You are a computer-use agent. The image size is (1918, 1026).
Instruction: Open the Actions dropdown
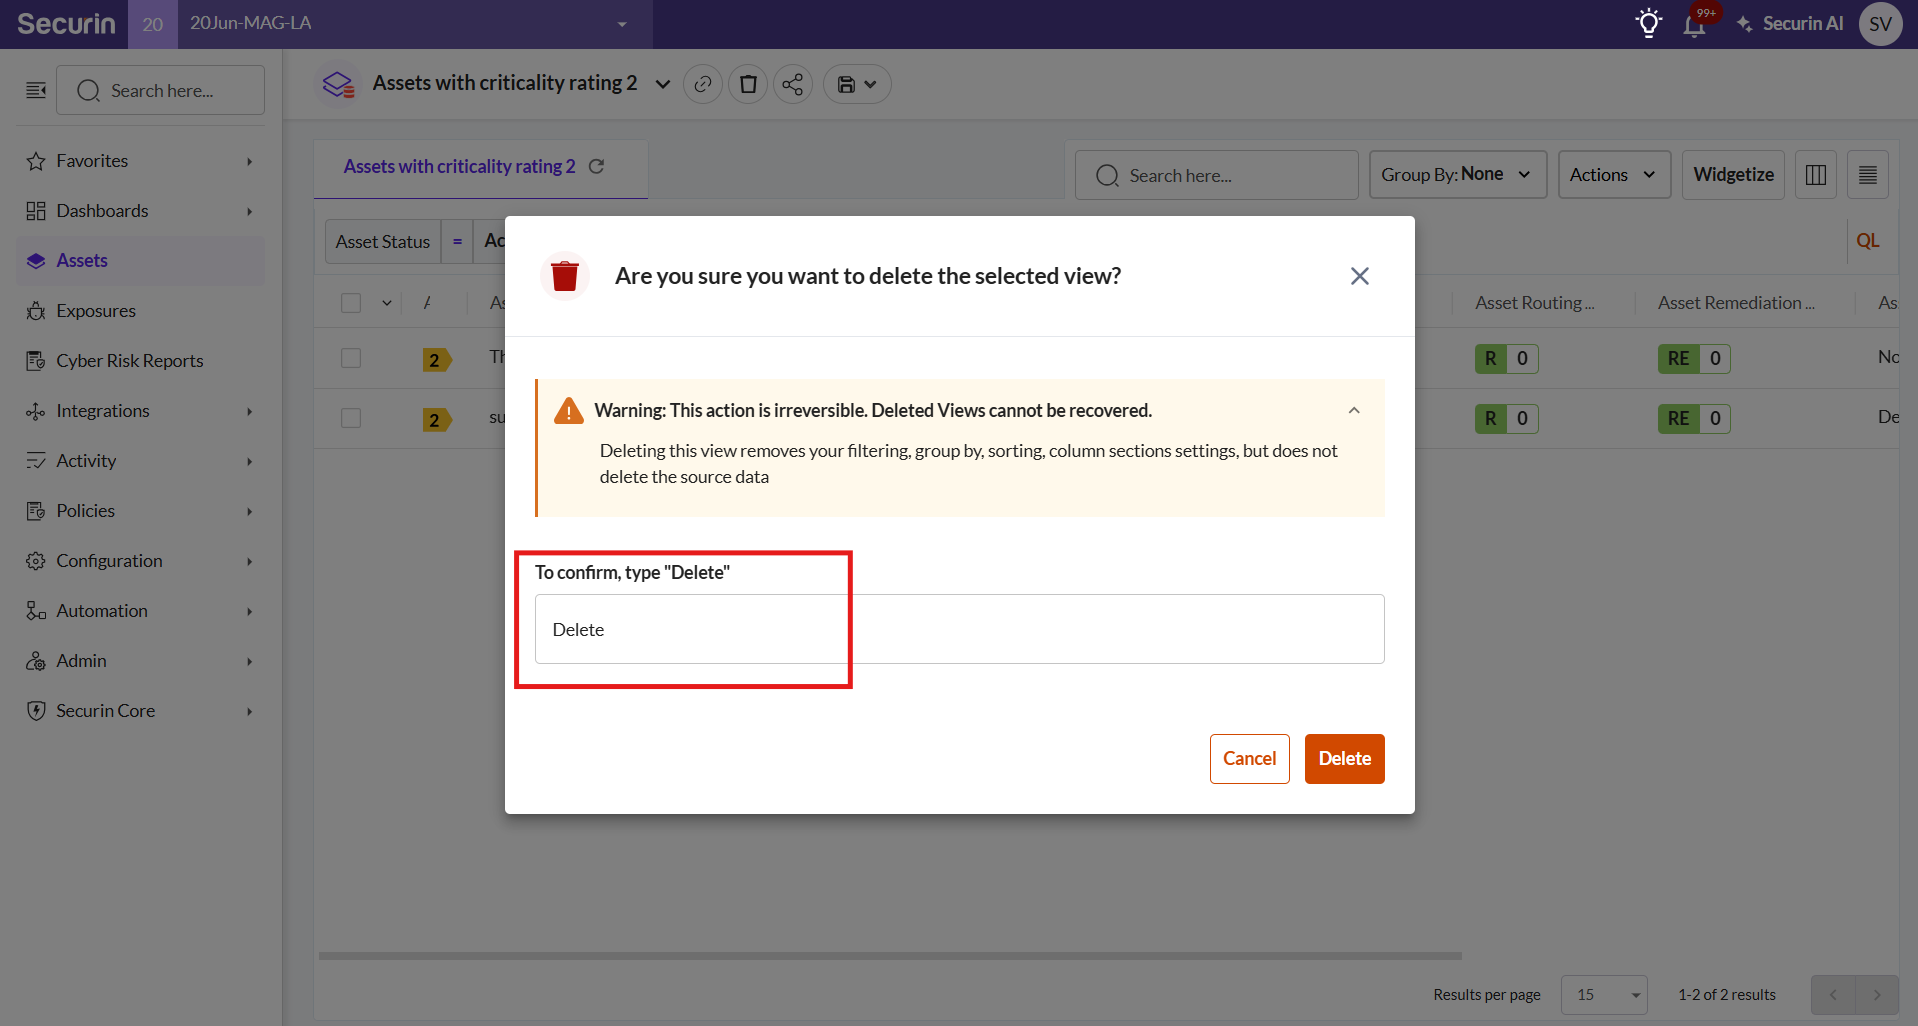tap(1614, 175)
